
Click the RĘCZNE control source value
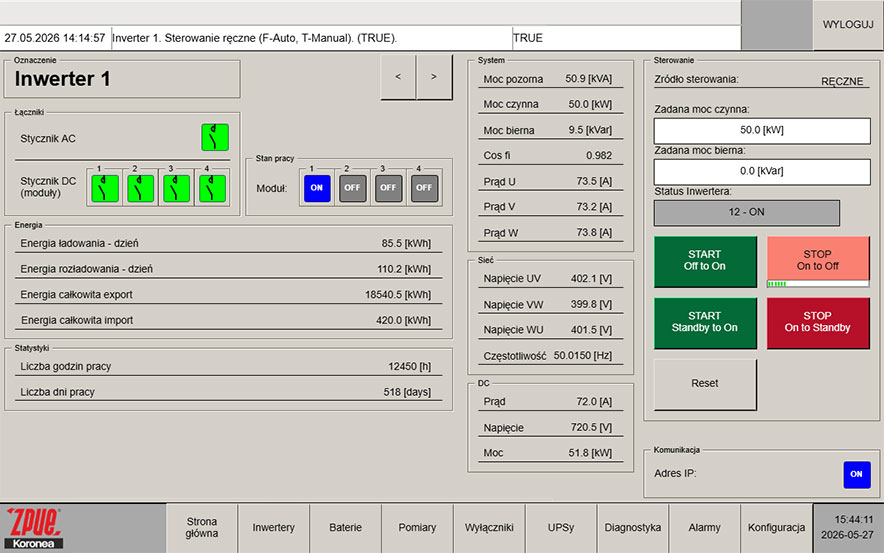(x=842, y=81)
